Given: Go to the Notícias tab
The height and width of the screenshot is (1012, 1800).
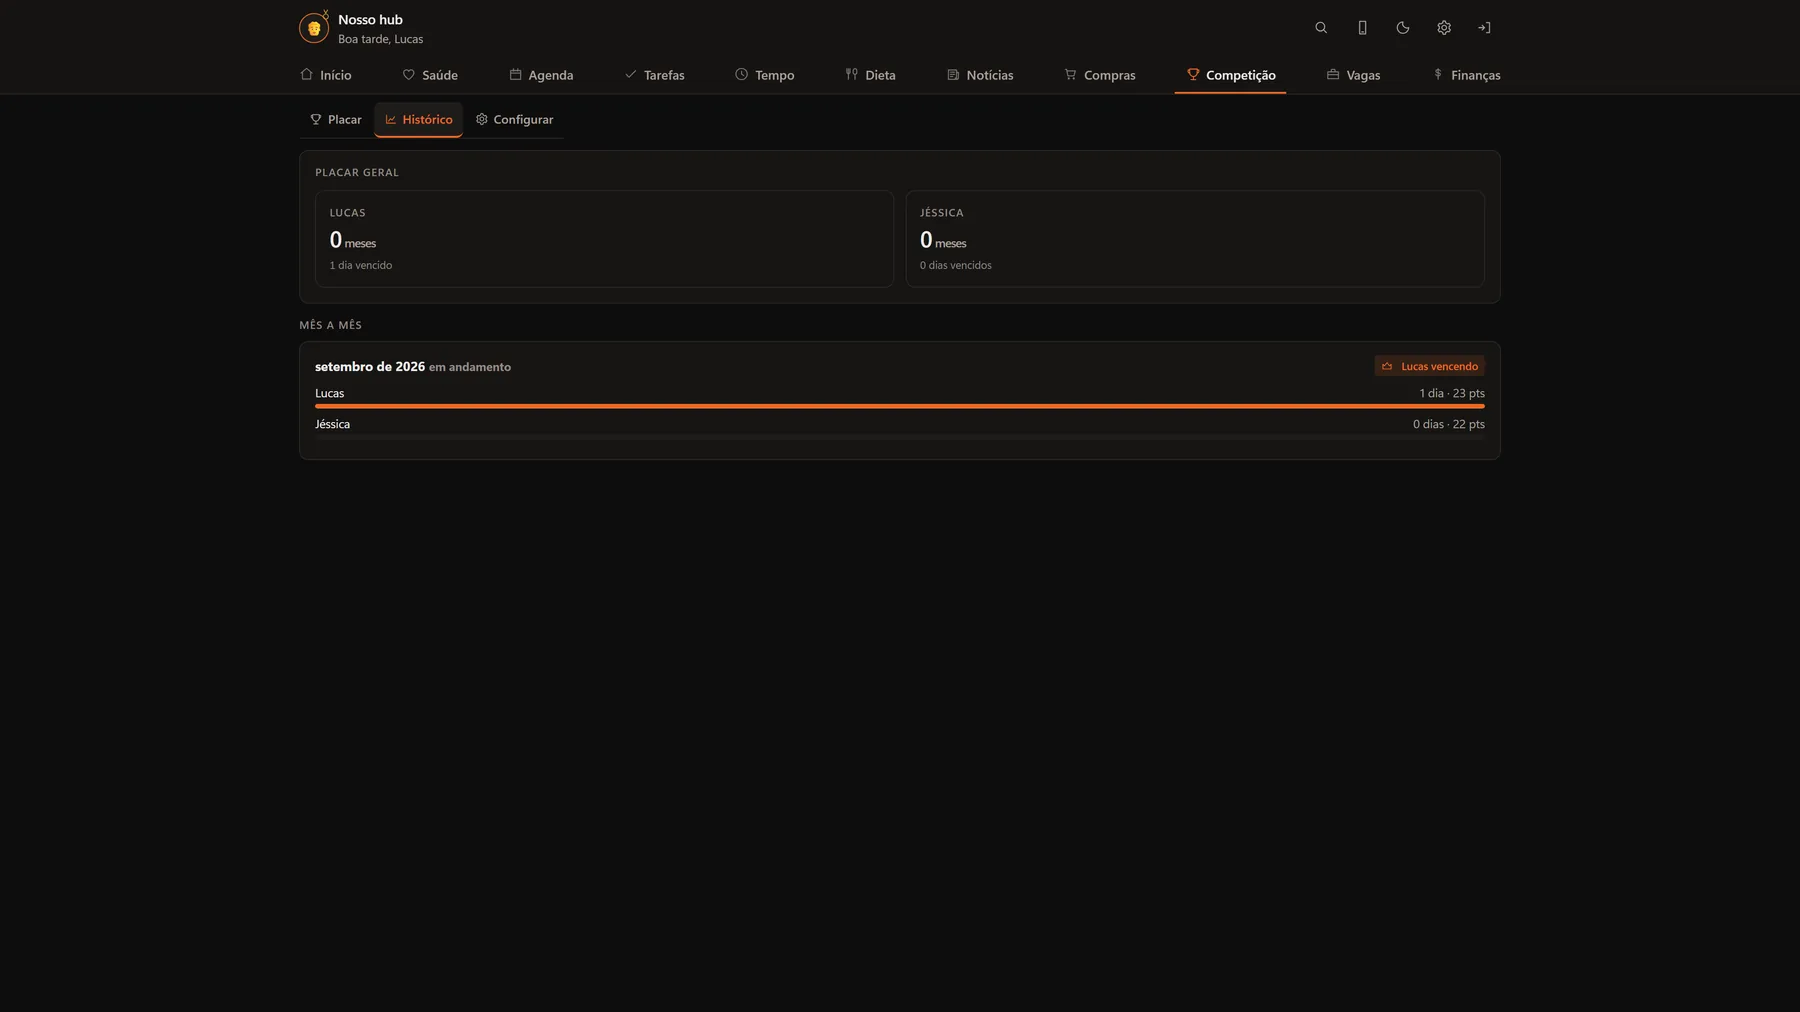Looking at the screenshot, I should (980, 75).
